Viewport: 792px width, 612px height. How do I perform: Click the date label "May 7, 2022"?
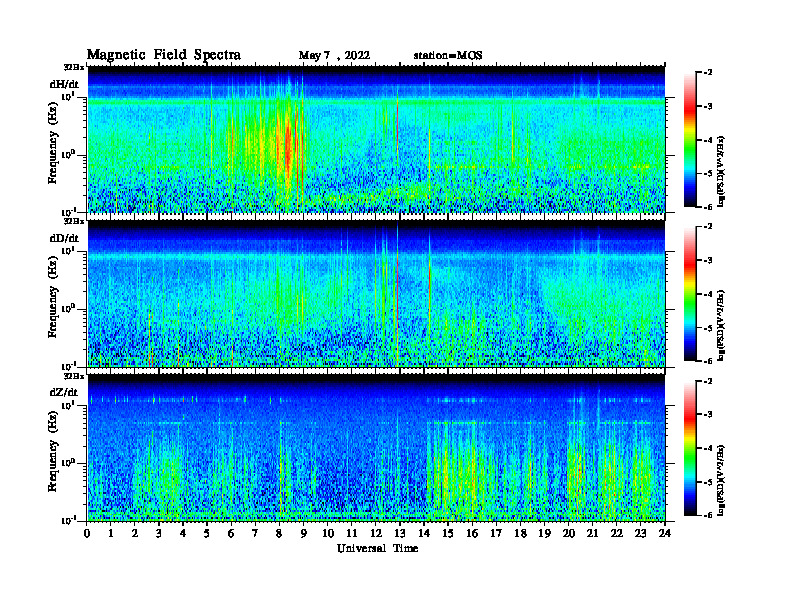tap(334, 56)
